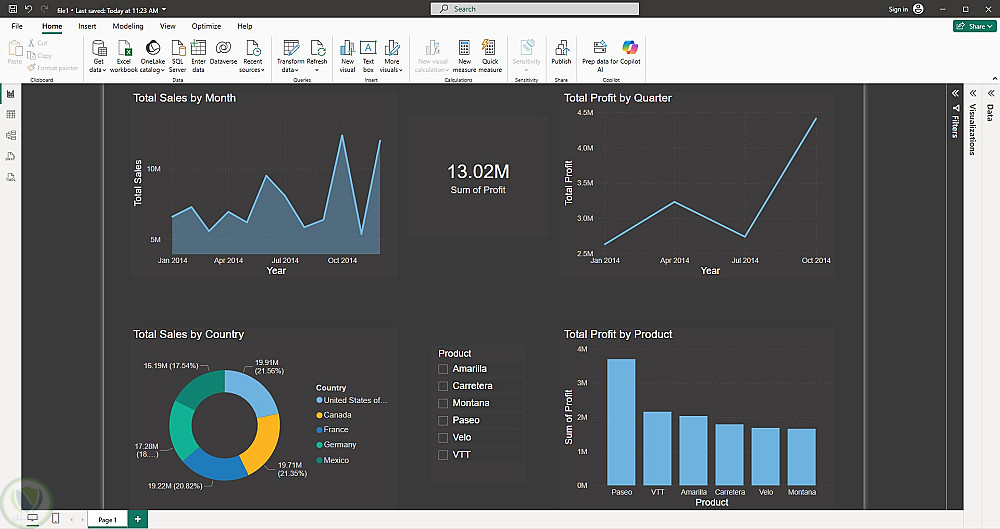
Task: Click Mexico legend color dot
Action: [319, 460]
